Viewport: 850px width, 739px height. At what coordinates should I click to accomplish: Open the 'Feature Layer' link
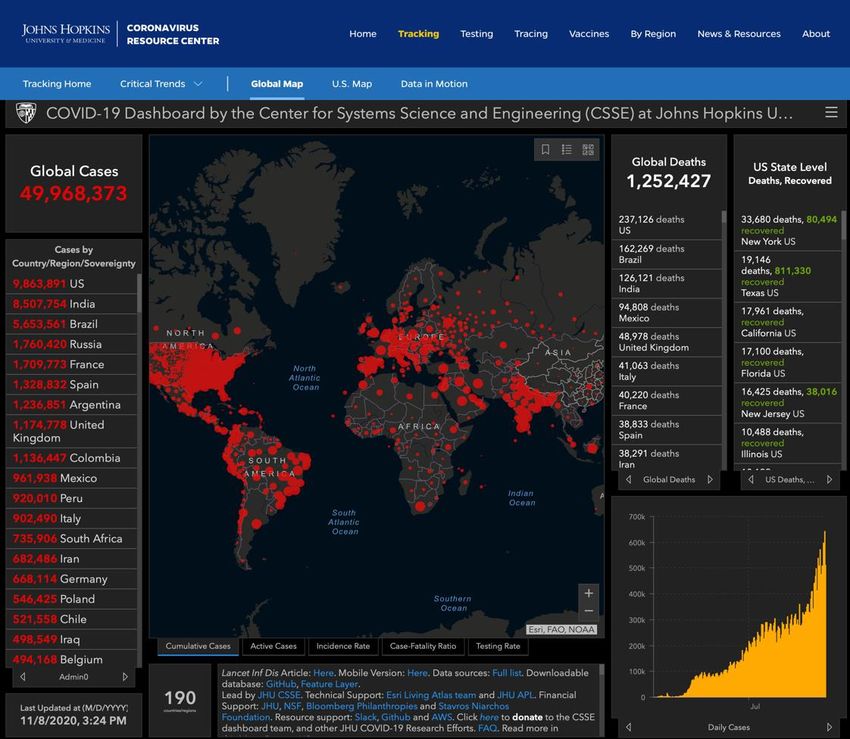[x=329, y=684]
